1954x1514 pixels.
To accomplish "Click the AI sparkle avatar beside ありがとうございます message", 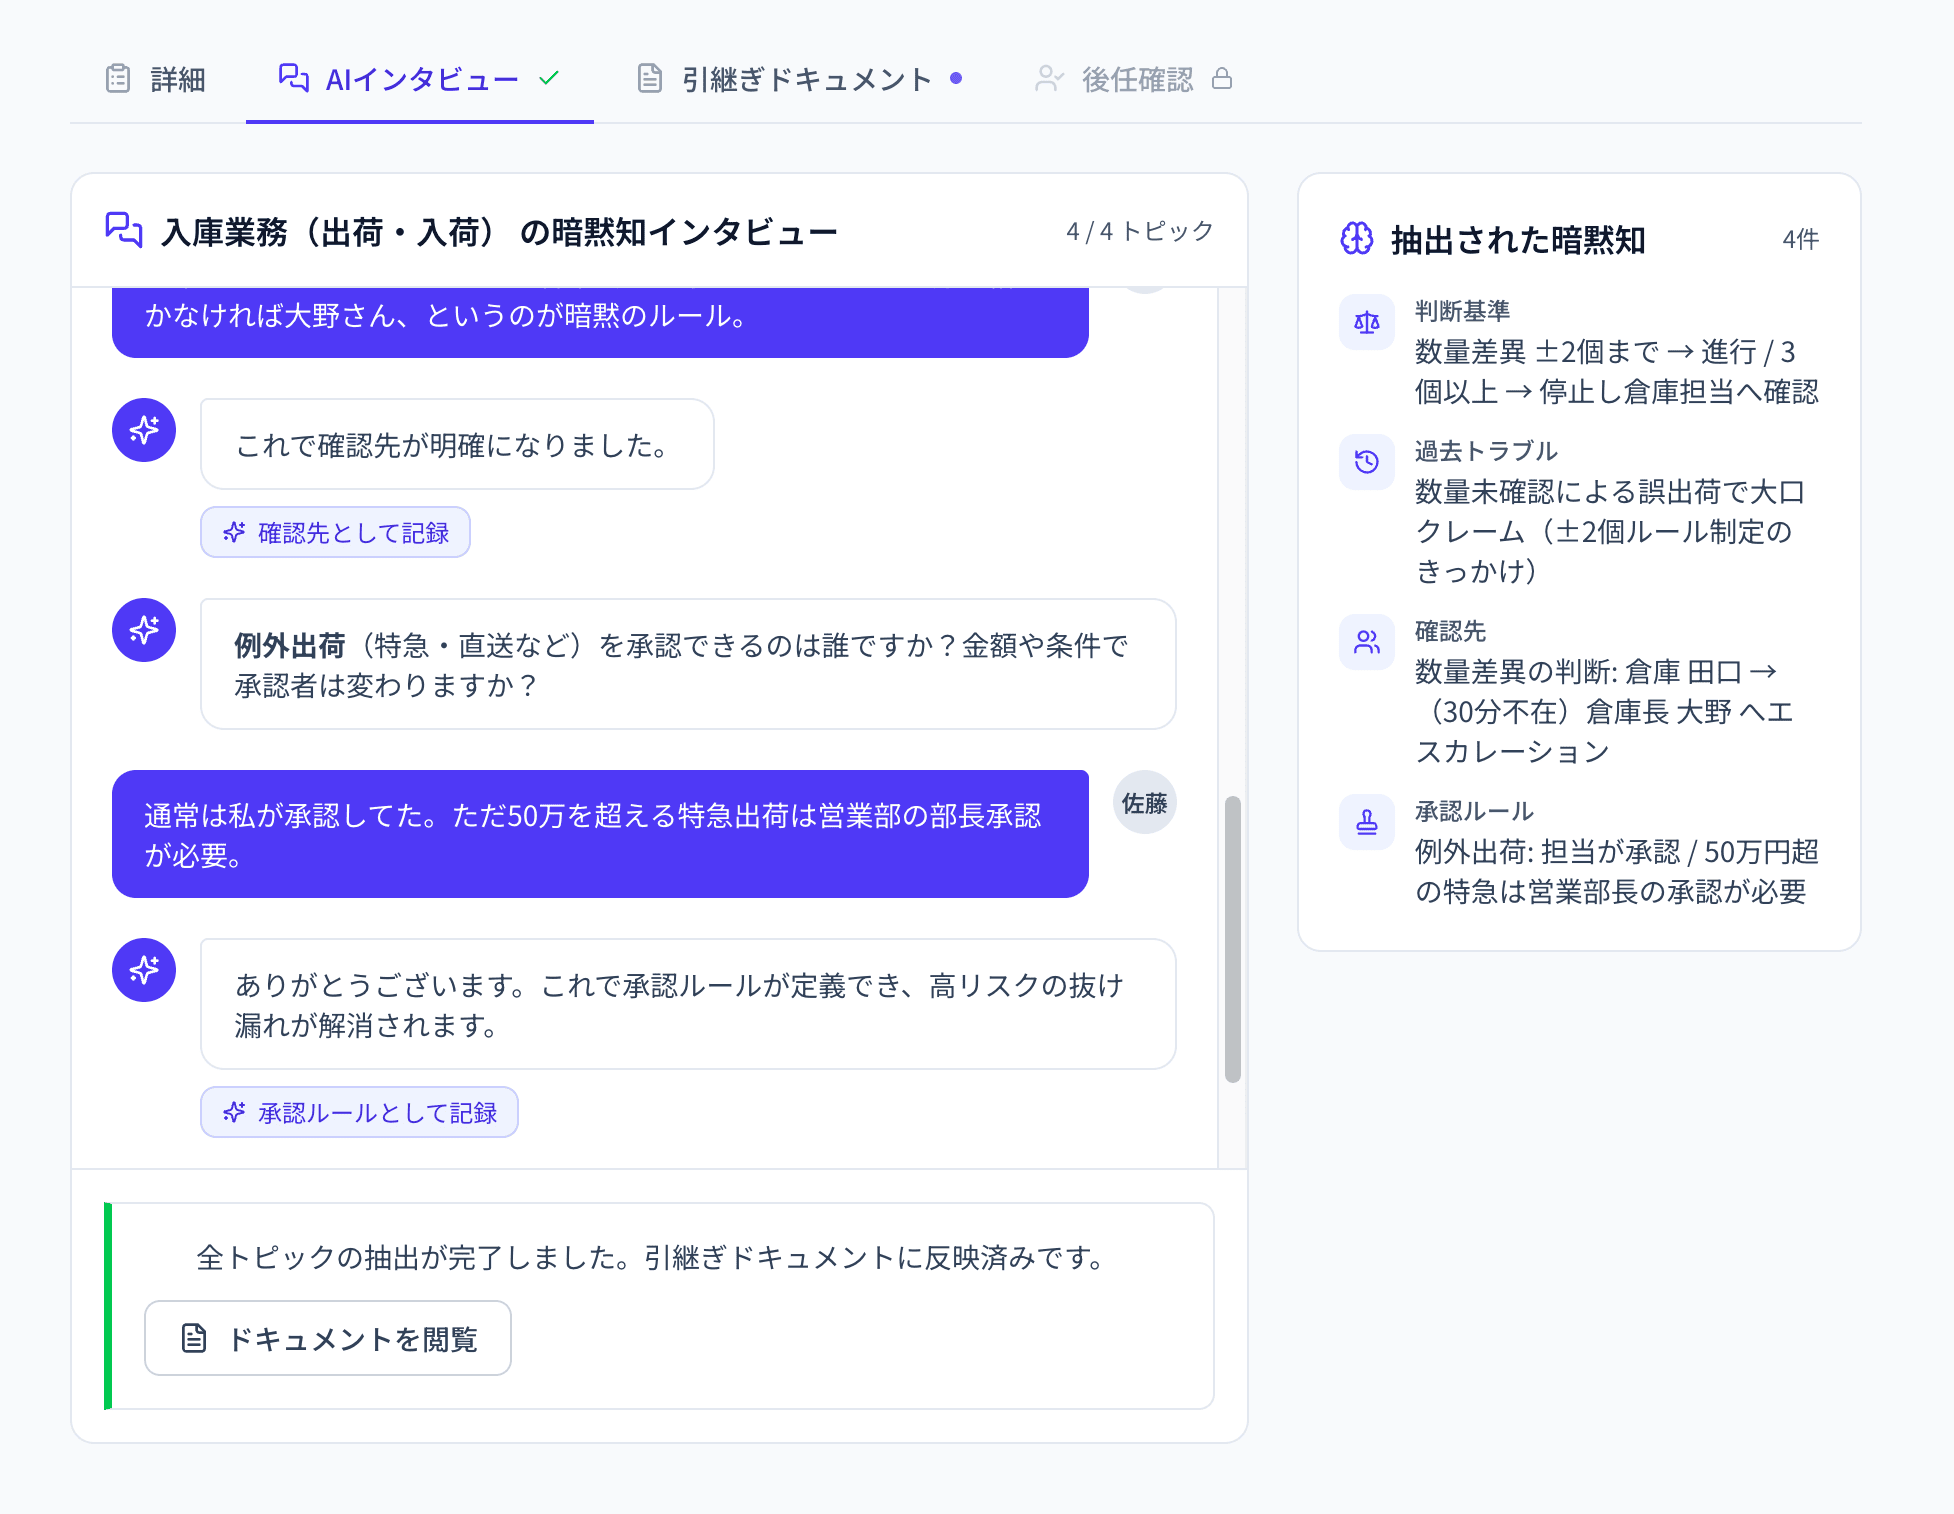I will tap(144, 970).
